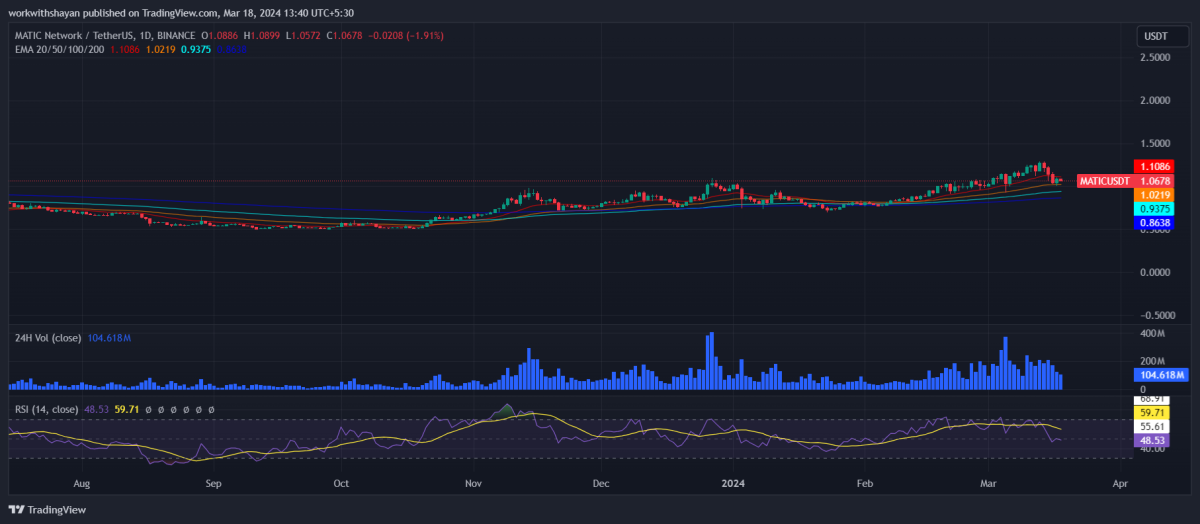This screenshot has height=524, width=1200.
Task: Click the purple 48.53 RSI axis tag
Action: pos(1153,440)
